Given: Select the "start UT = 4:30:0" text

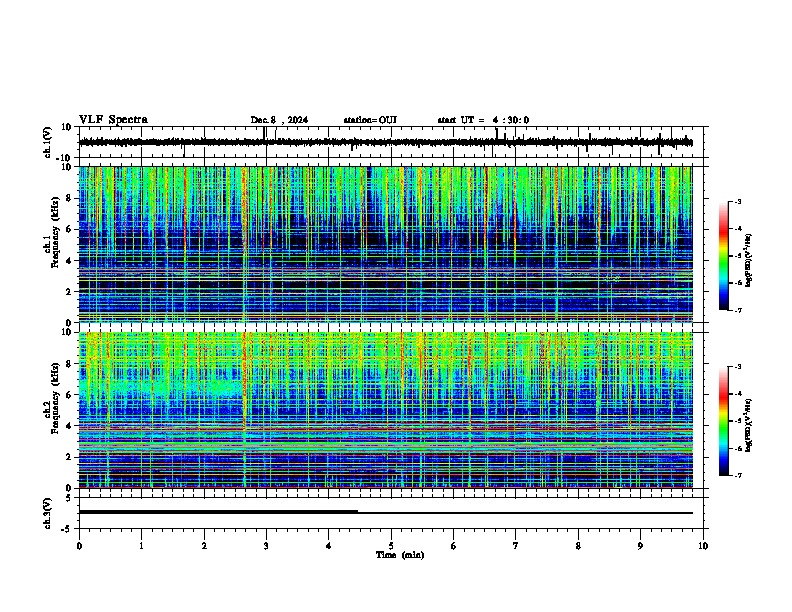Looking at the screenshot, I should [483, 120].
